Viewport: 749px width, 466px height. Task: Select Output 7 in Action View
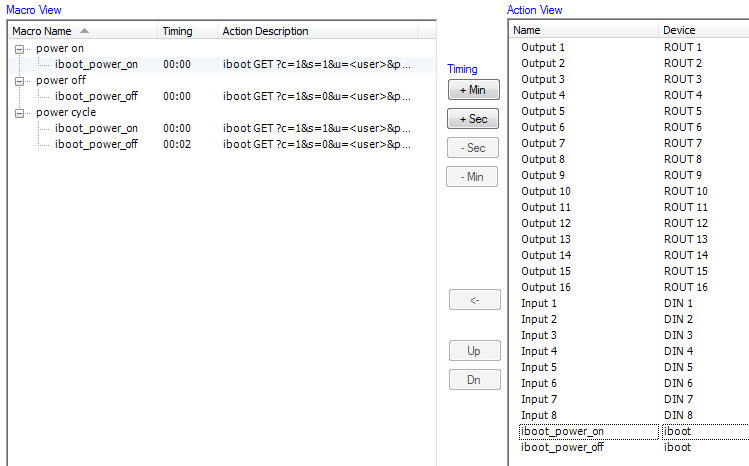click(x=543, y=143)
